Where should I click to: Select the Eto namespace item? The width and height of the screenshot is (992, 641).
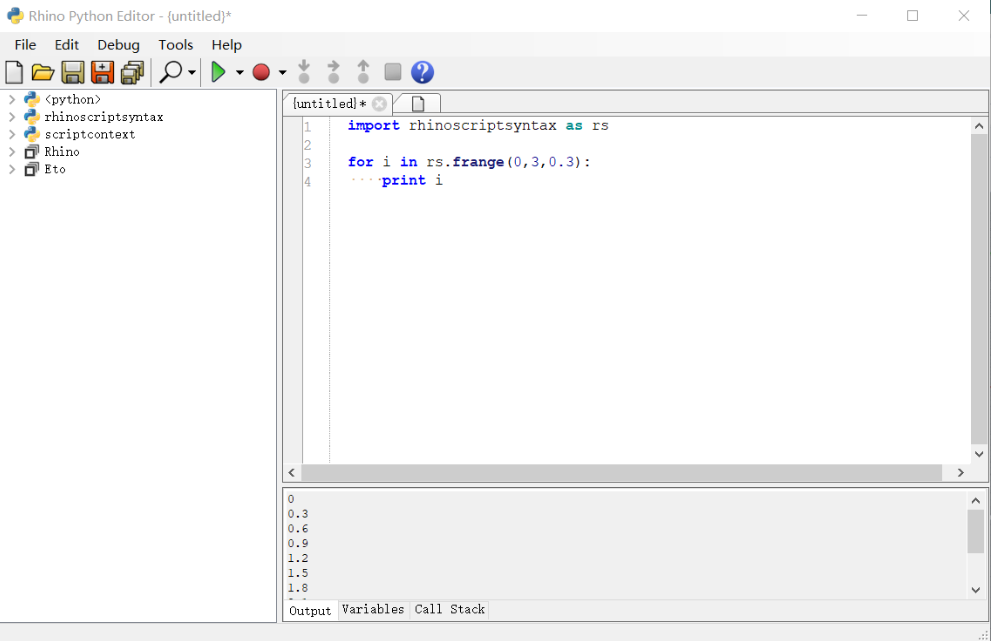(x=55, y=169)
